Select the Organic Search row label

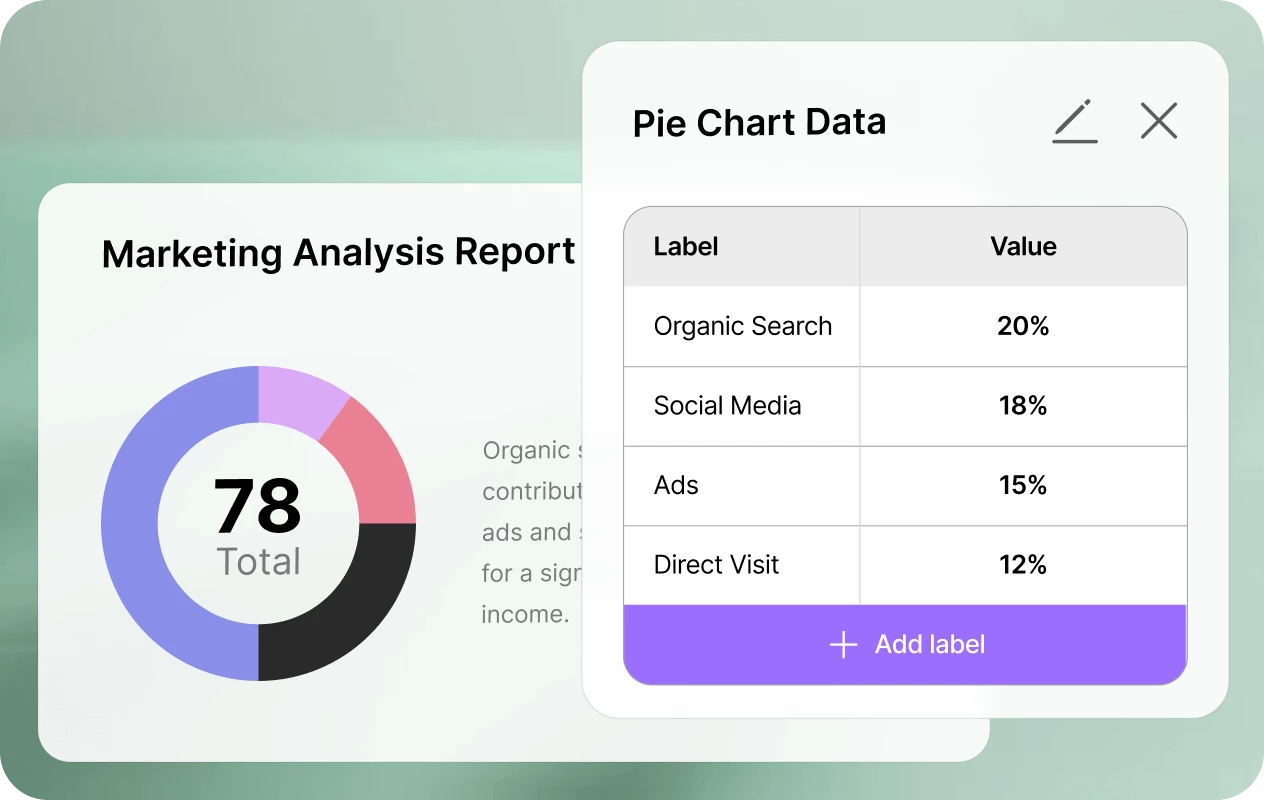(742, 326)
